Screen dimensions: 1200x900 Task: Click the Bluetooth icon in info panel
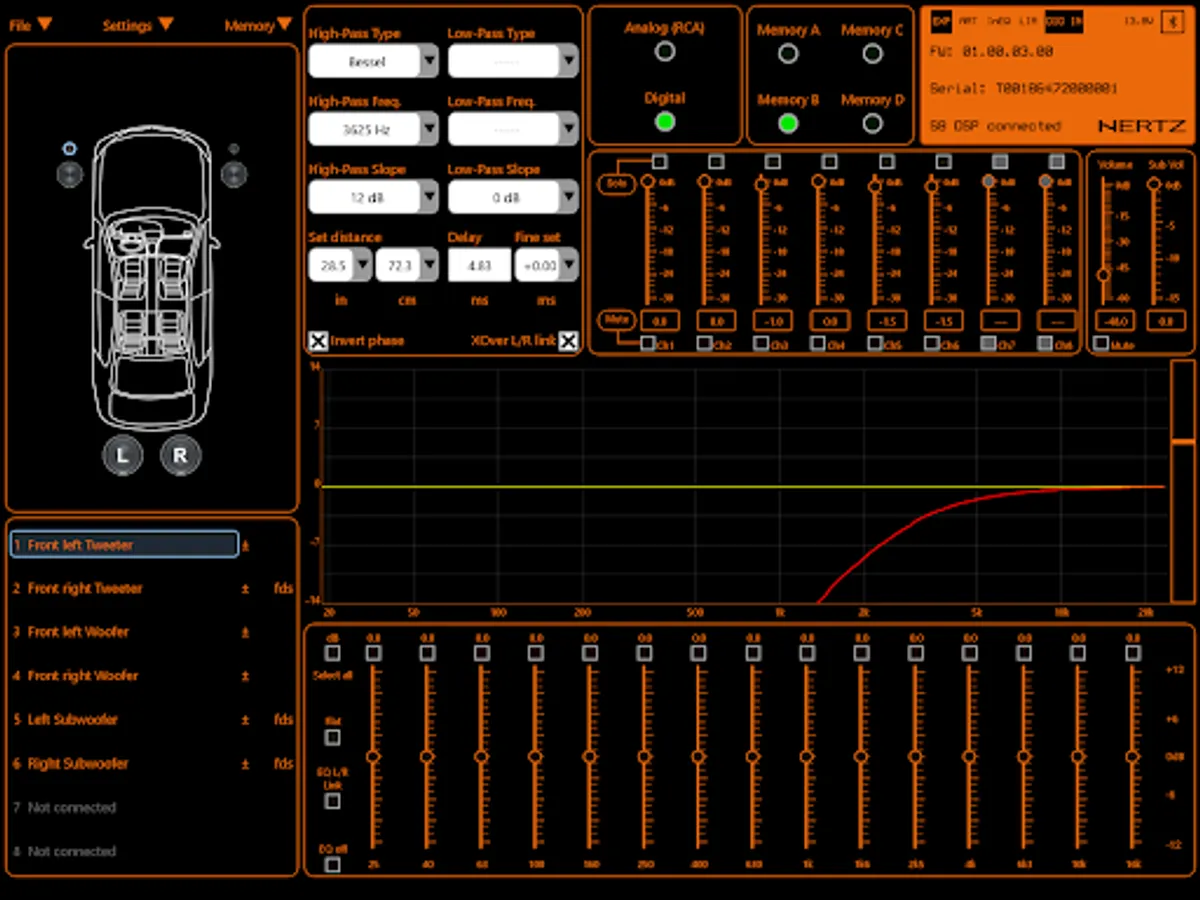[x=1173, y=20]
